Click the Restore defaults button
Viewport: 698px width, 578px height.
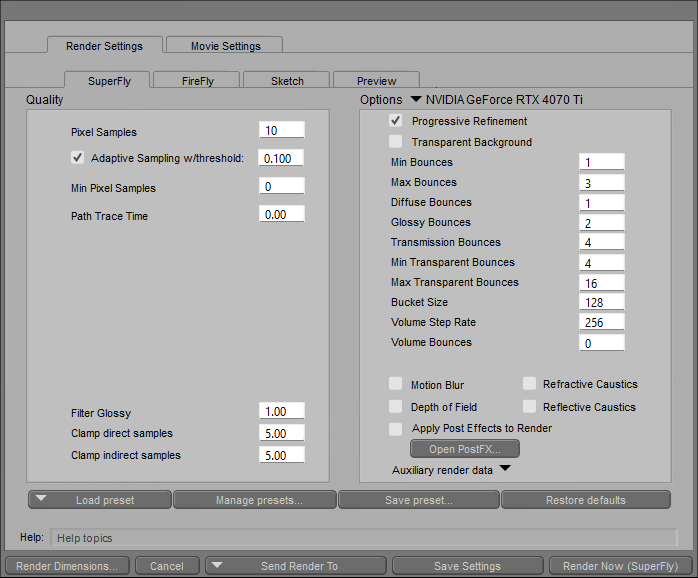pos(585,500)
